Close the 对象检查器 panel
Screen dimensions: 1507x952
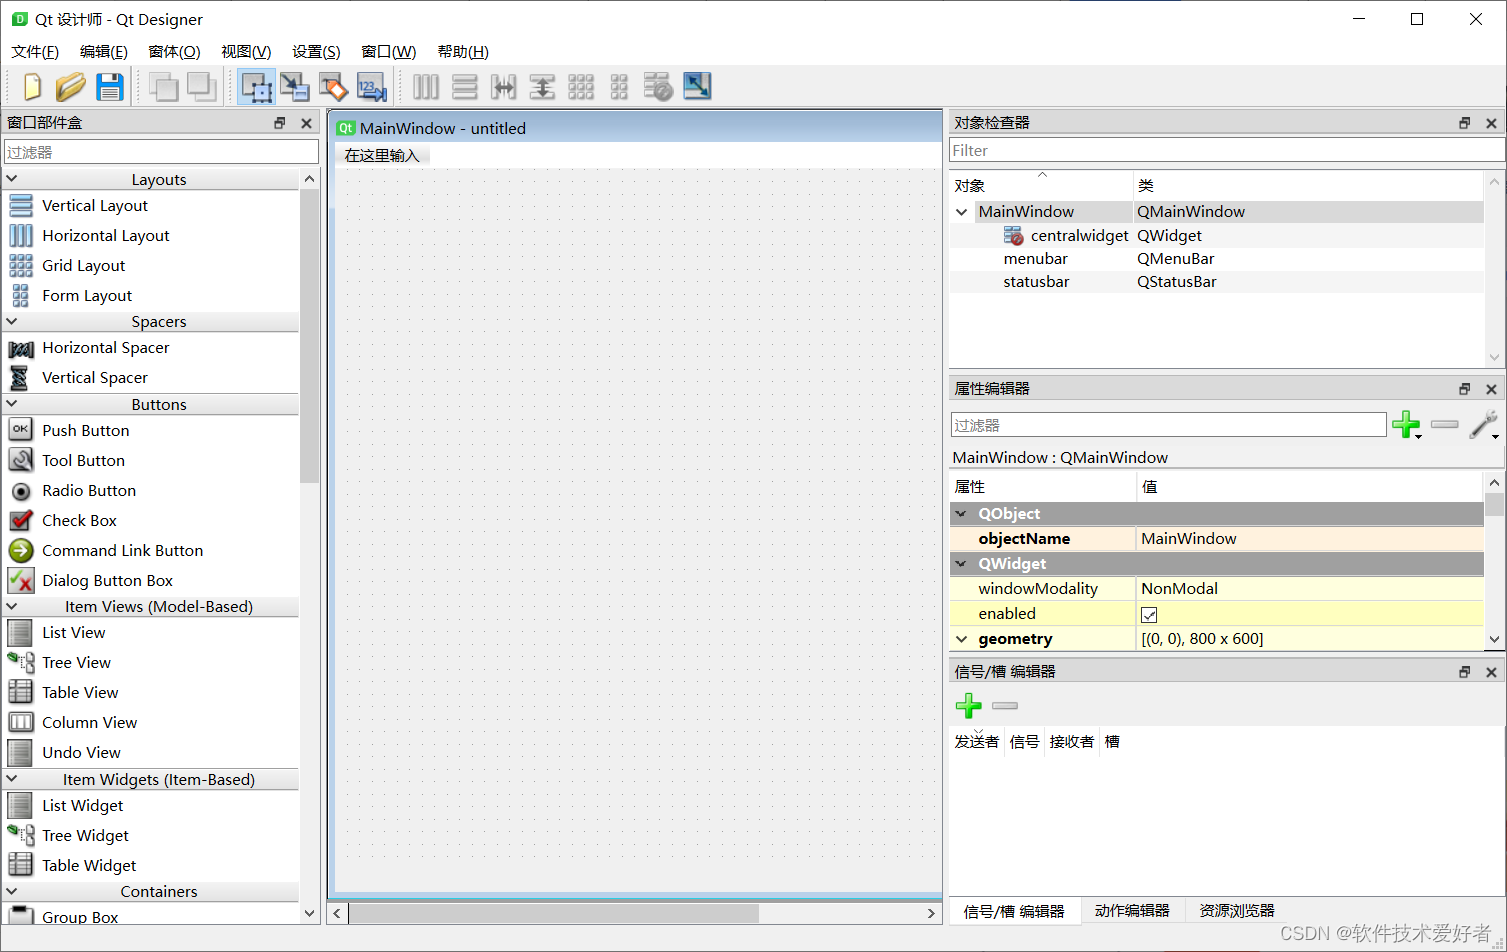pyautogui.click(x=1491, y=123)
